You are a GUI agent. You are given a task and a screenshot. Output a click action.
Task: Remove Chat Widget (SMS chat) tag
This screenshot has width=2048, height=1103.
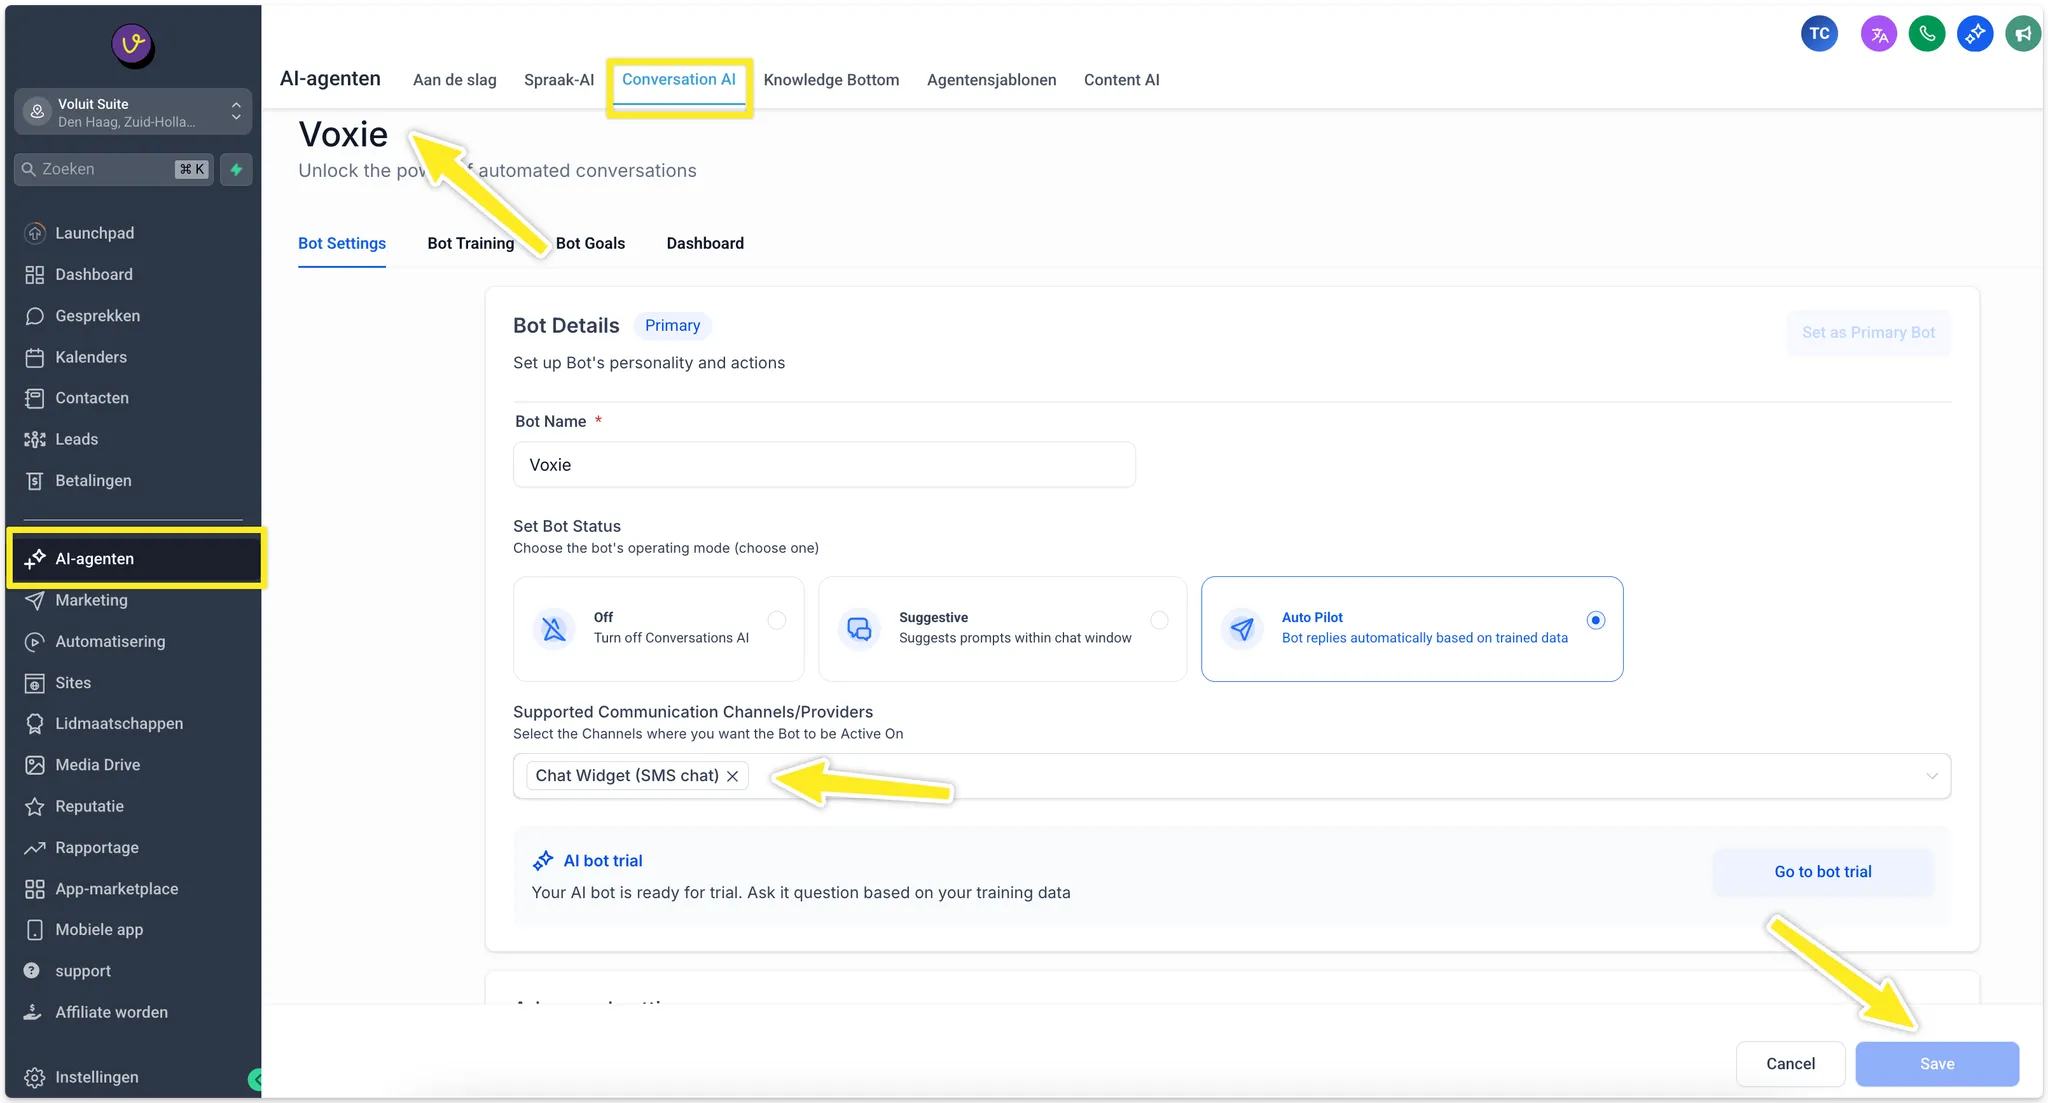(x=733, y=776)
